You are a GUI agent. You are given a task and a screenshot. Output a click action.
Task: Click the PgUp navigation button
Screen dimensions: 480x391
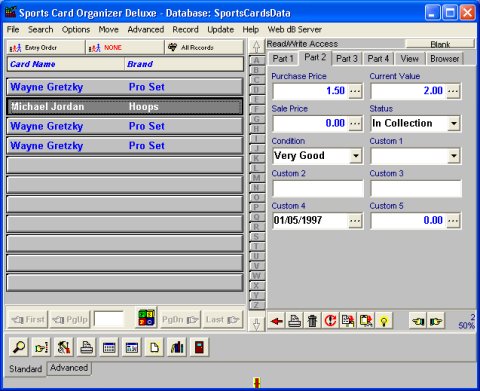click(x=70, y=320)
